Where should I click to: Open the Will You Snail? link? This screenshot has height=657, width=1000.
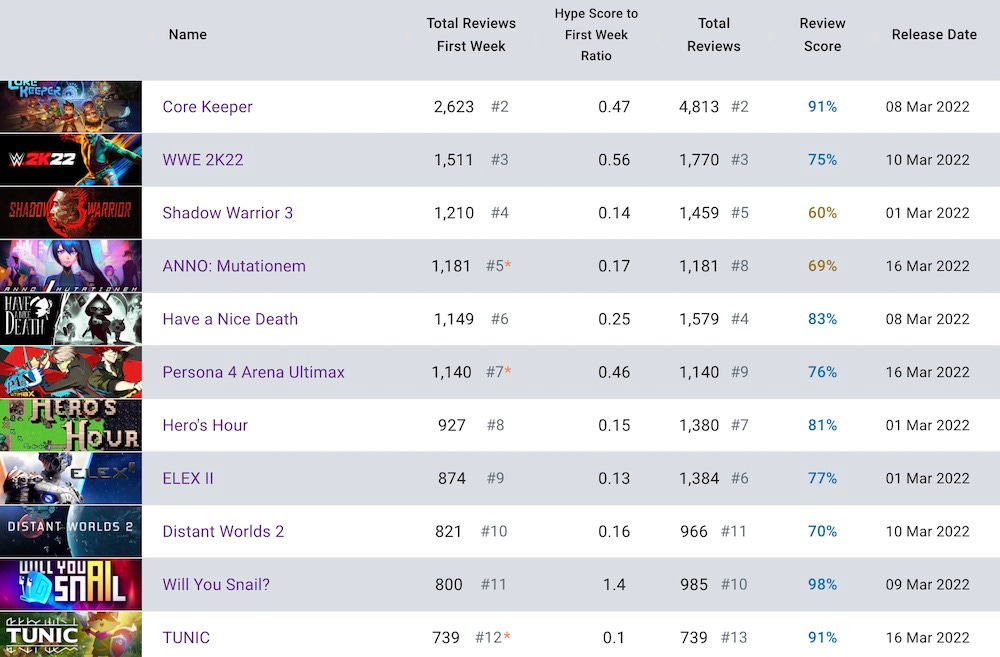pos(216,584)
